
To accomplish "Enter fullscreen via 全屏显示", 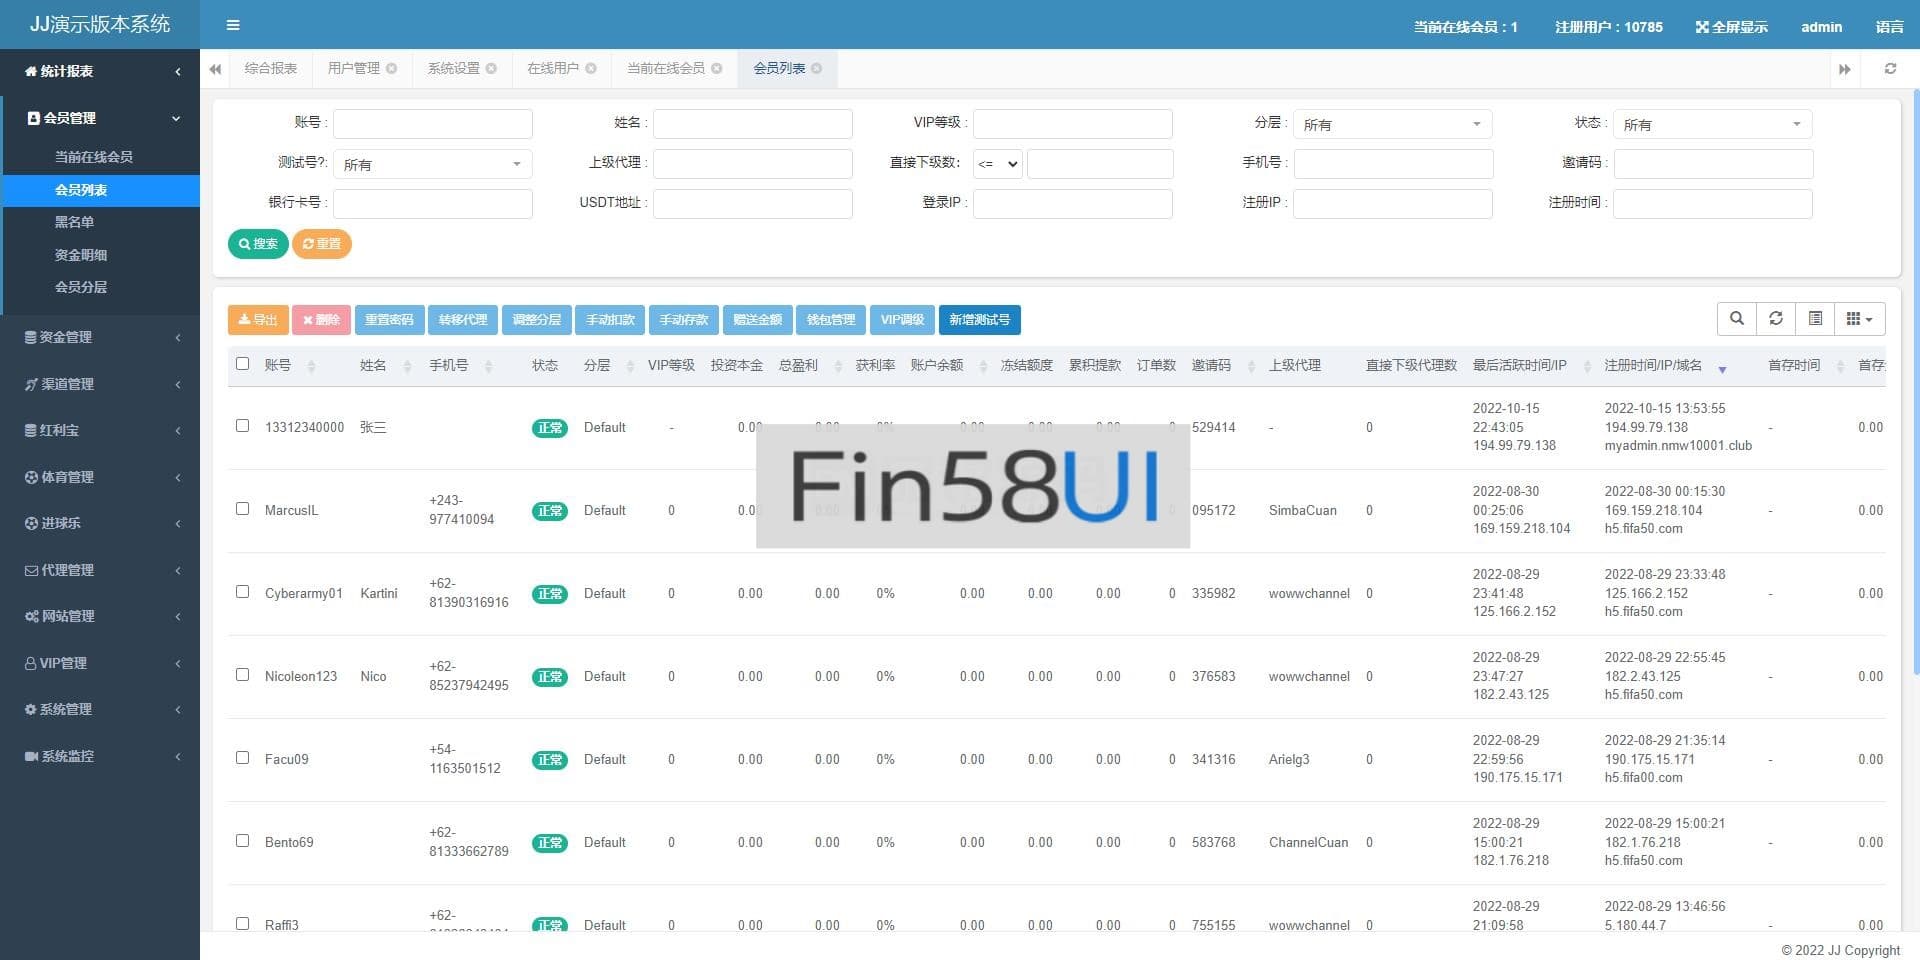I will [x=1731, y=27].
